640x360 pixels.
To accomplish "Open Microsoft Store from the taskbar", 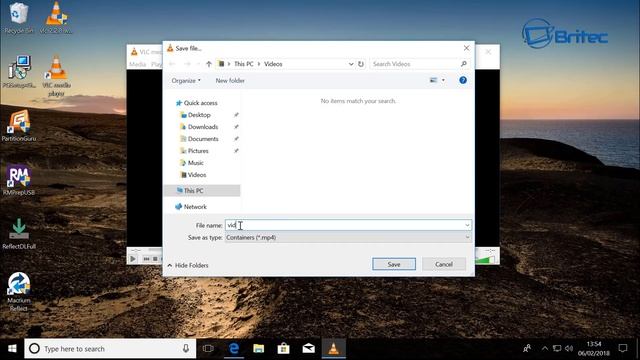I will tap(283, 349).
